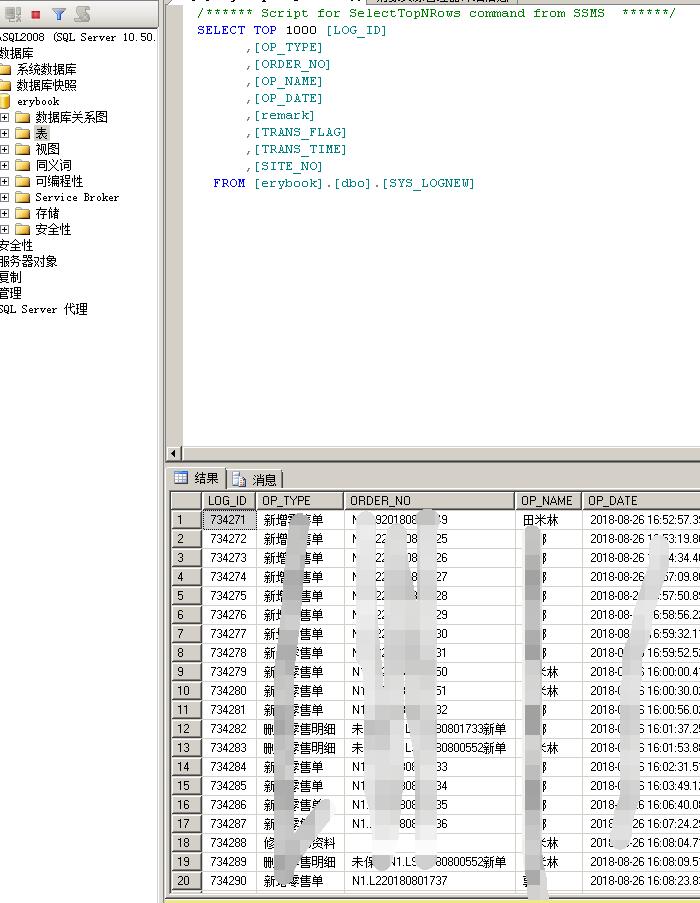Click the LOG_ID cell 734288
The height and width of the screenshot is (903, 700).
(x=229, y=843)
